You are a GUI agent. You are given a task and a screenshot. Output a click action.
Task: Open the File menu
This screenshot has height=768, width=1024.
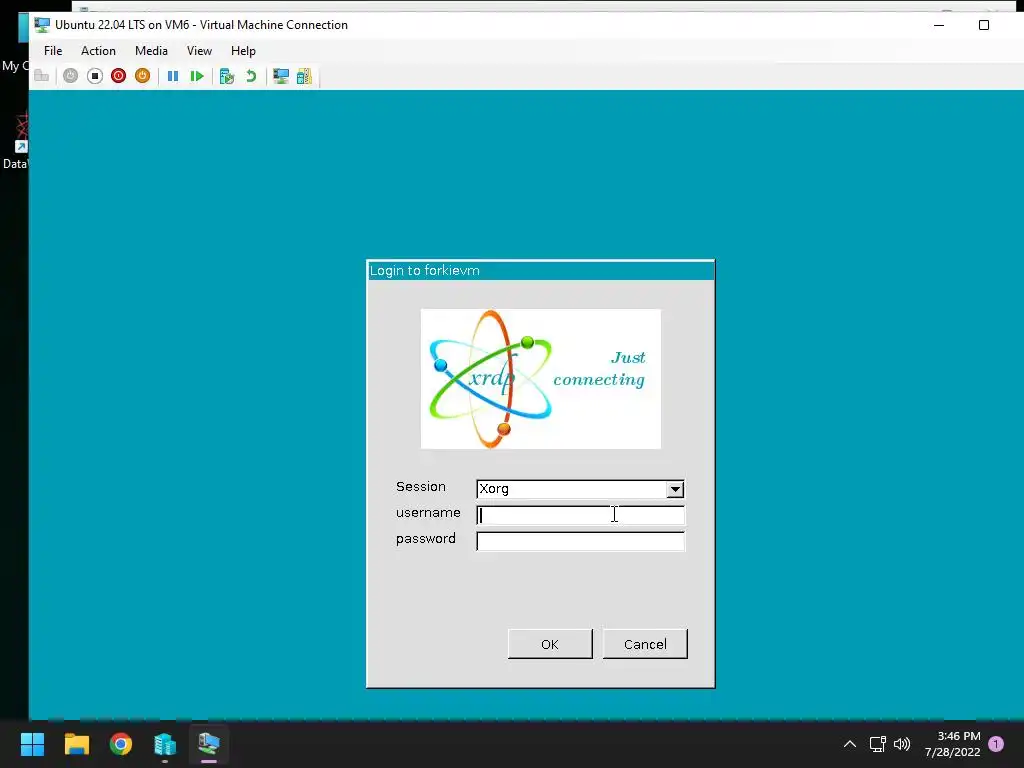[x=53, y=51]
